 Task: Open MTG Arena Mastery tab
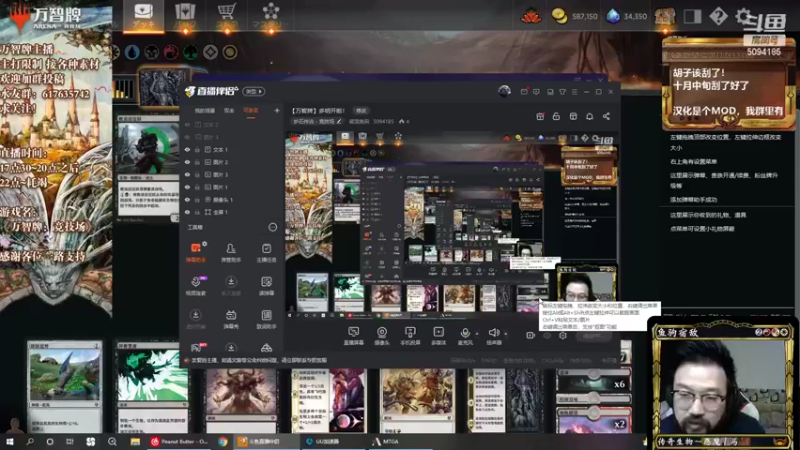click(x=271, y=16)
